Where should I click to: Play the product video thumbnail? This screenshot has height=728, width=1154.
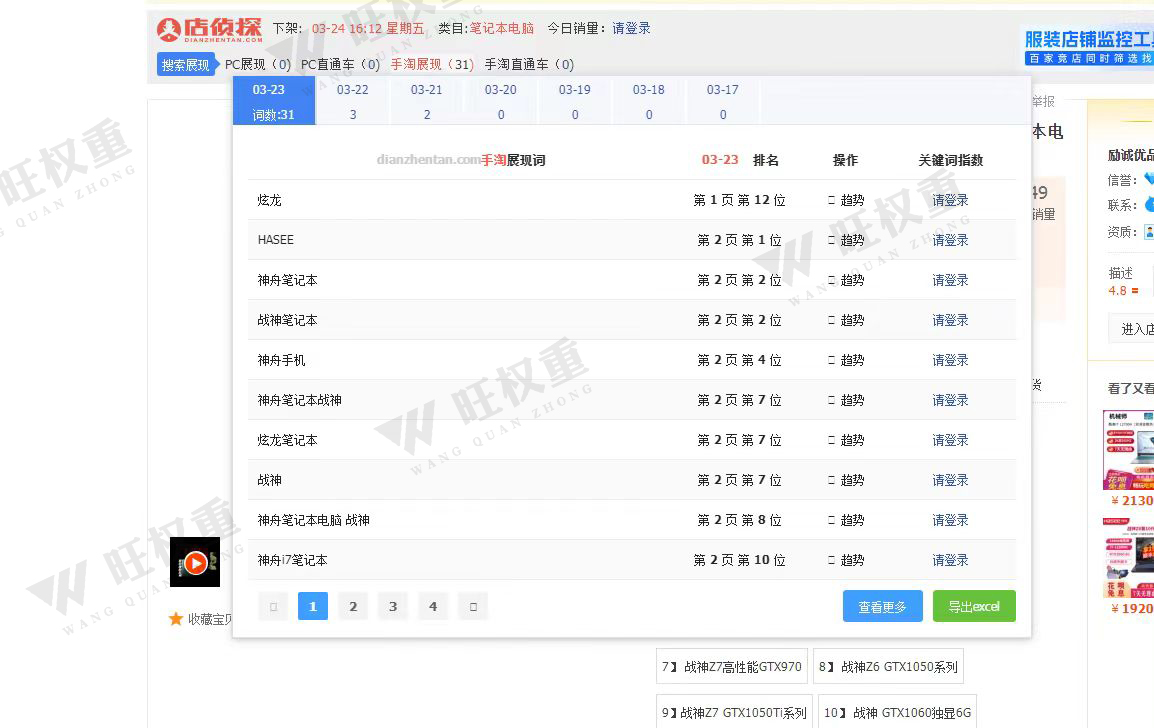[x=195, y=562]
